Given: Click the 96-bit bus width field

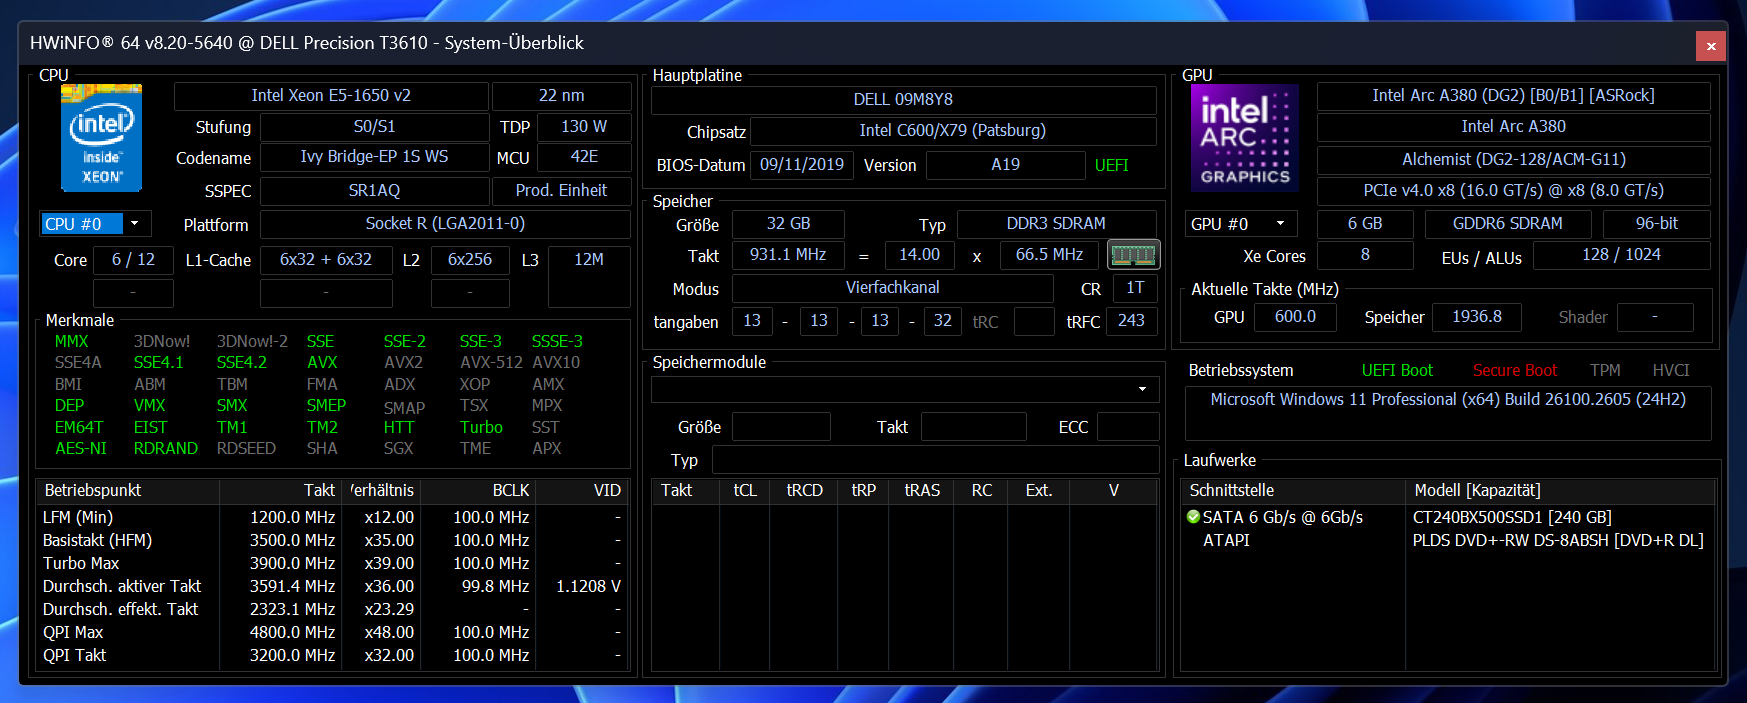Looking at the screenshot, I should (x=1657, y=224).
